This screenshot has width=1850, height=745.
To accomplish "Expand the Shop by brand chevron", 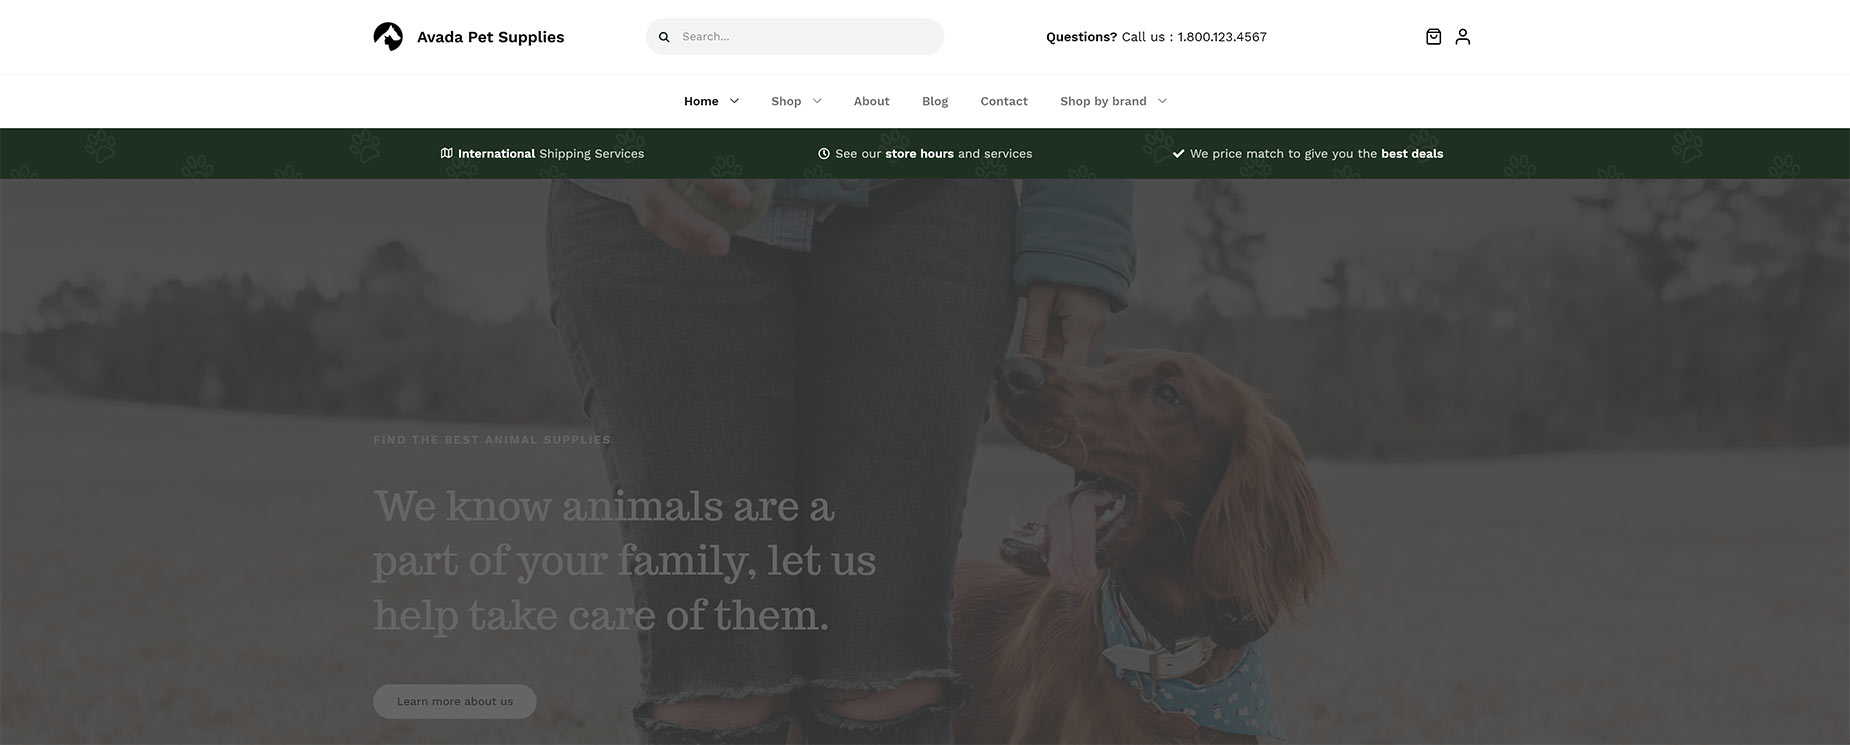I will [1162, 101].
